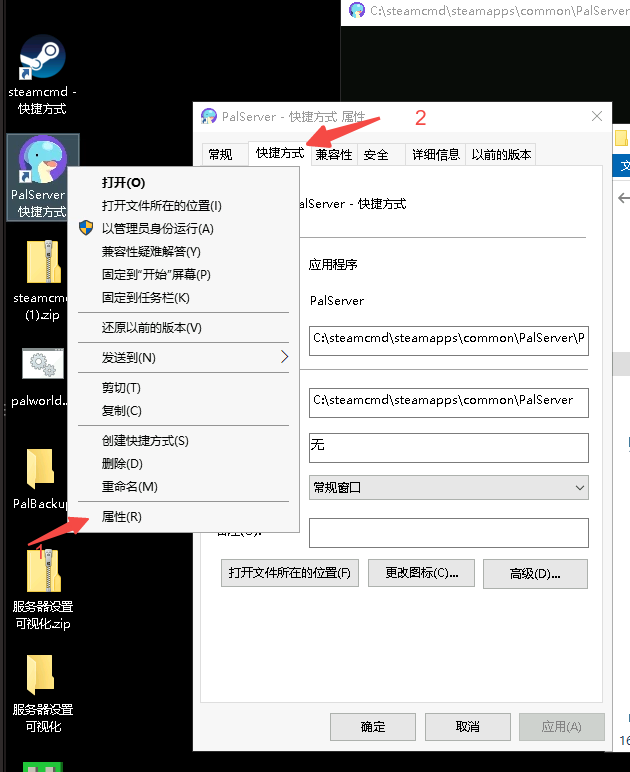630x772 pixels.
Task: Switch to the 详细信息 tab
Action: coord(436,155)
